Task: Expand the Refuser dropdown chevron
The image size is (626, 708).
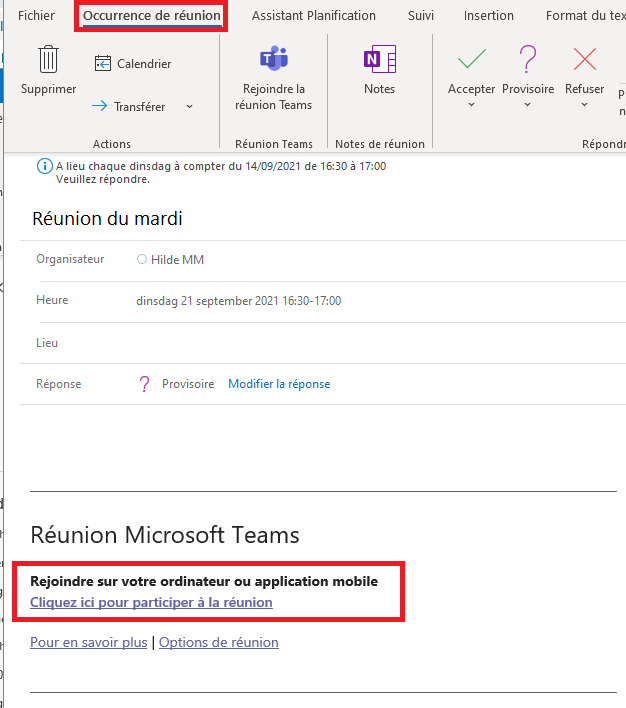Action: pyautogui.click(x=584, y=105)
